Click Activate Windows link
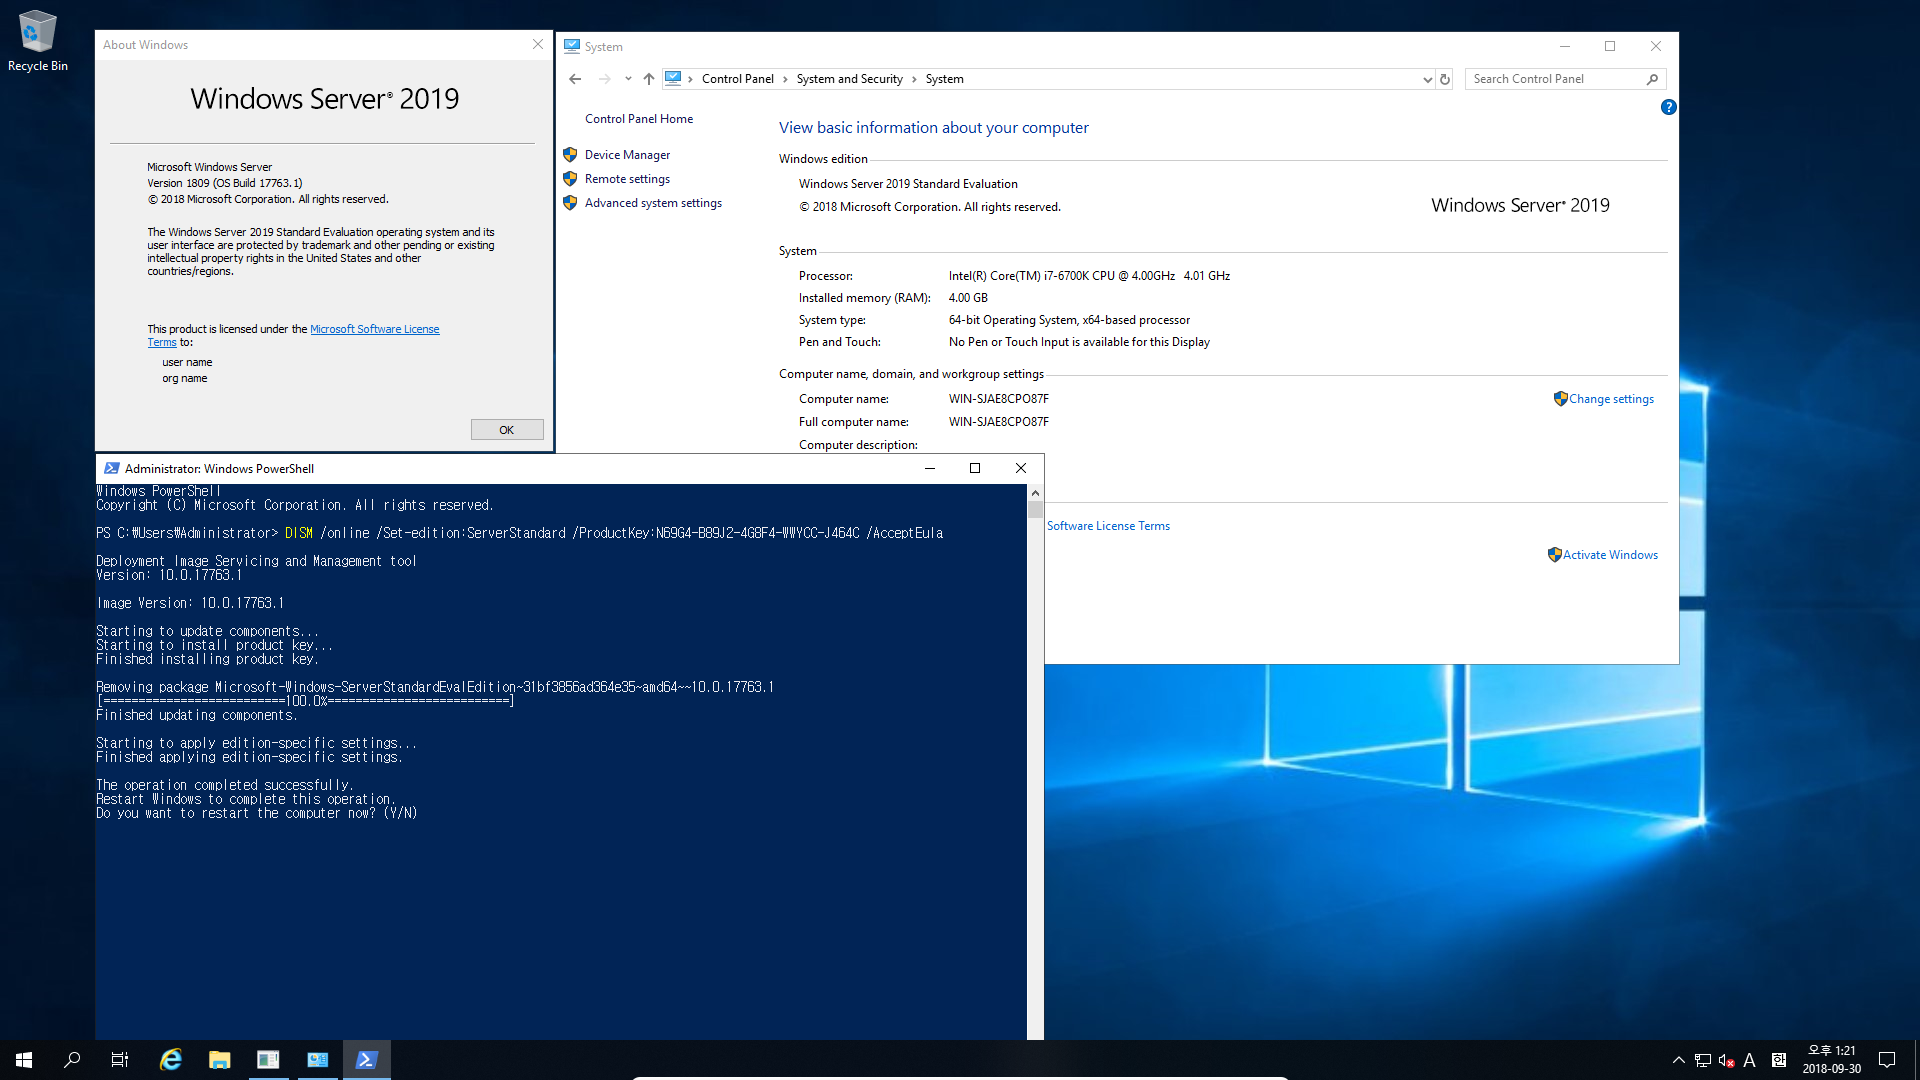This screenshot has height=1080, width=1920. coord(1610,555)
